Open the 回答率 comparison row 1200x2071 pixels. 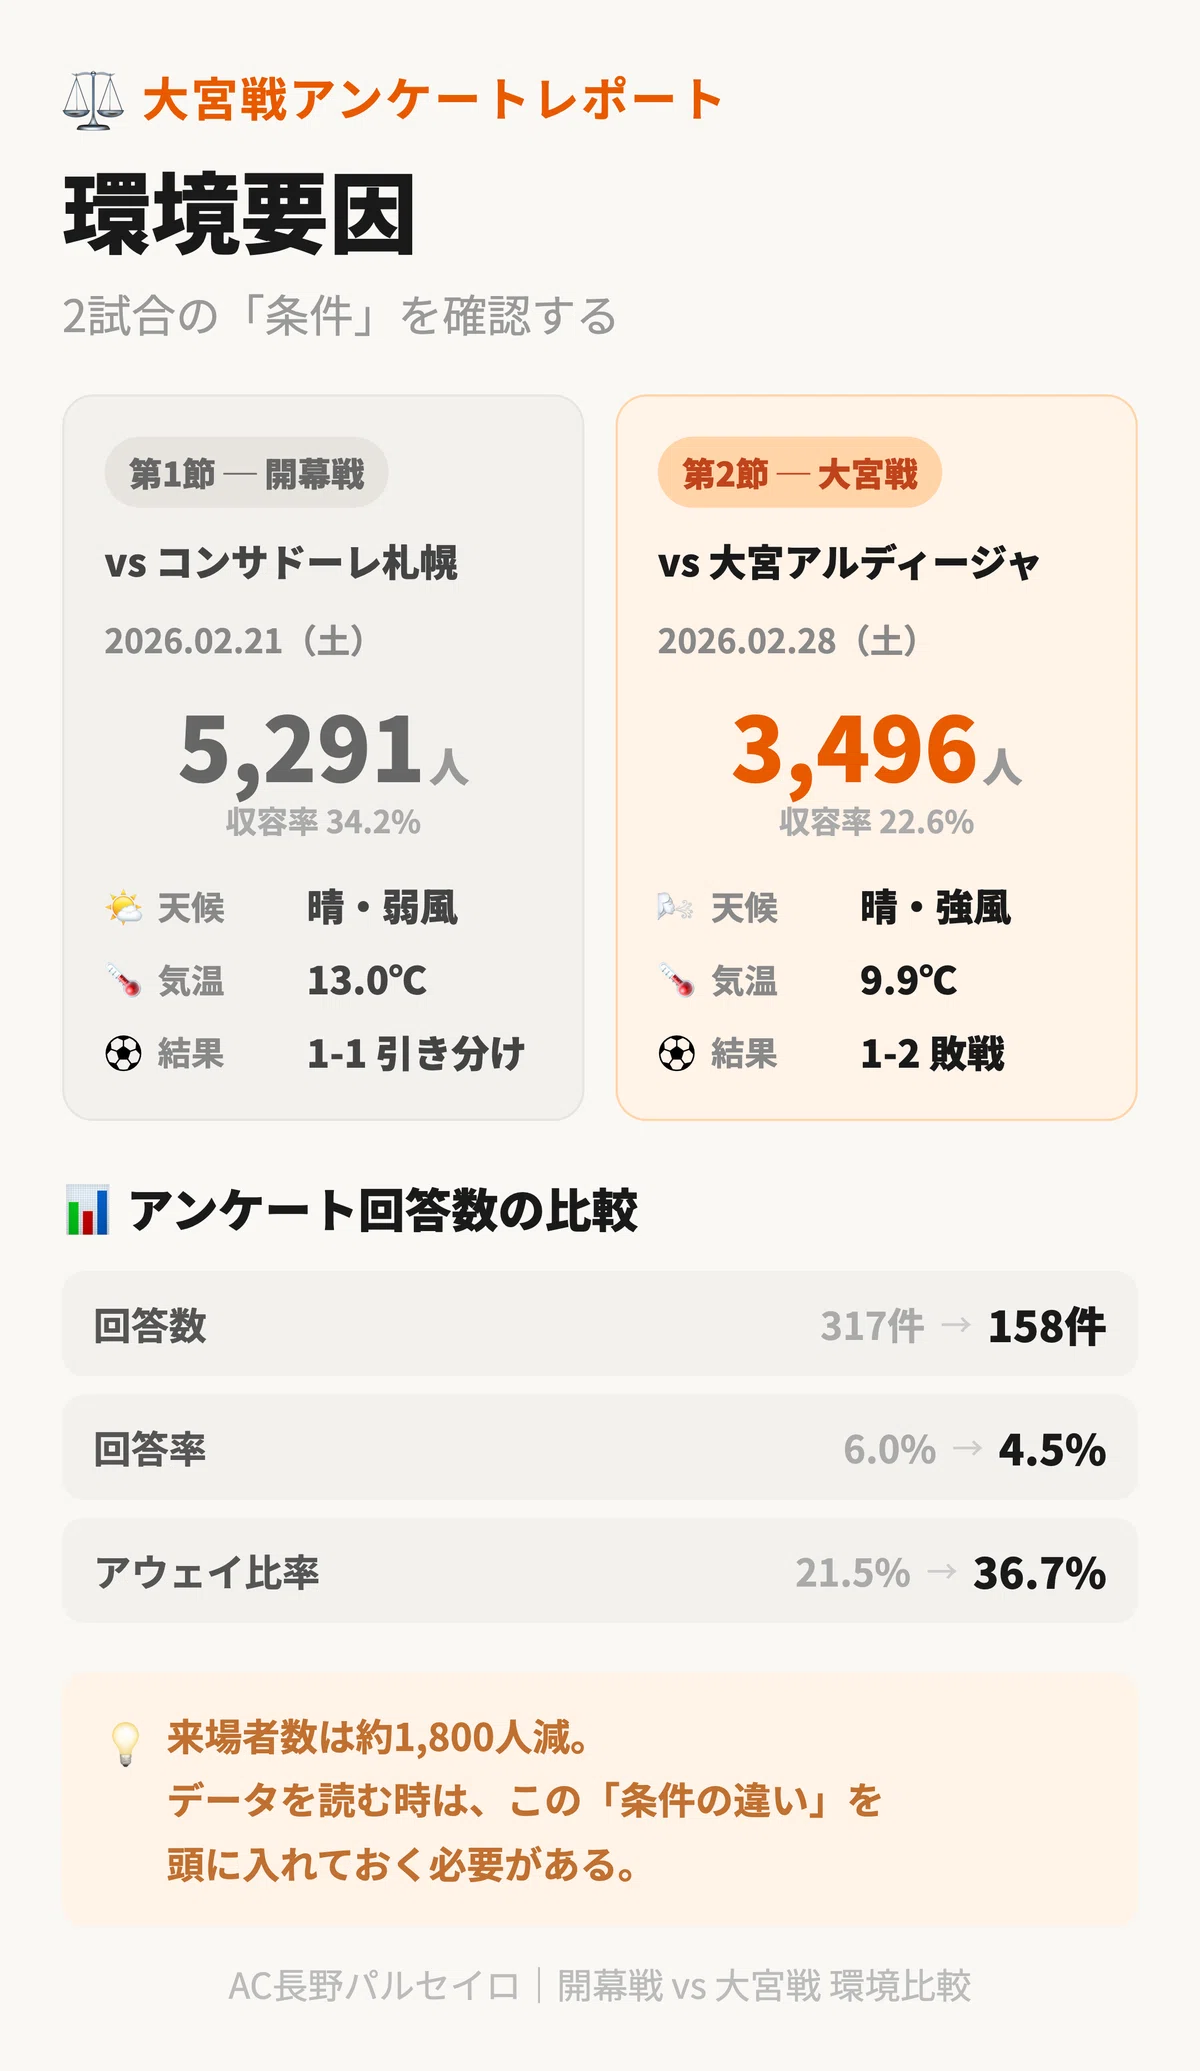600,1448
